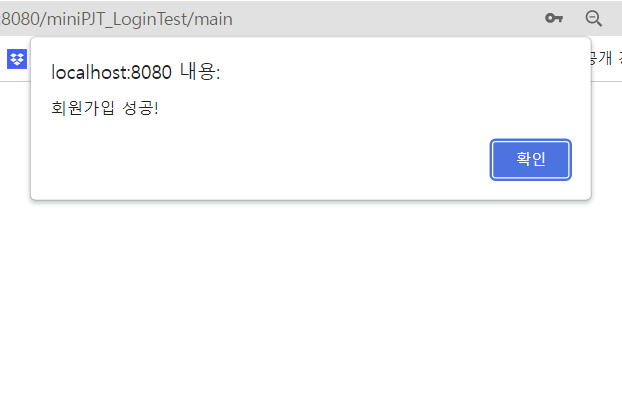Click the 'localhost:8080 내용:' dialog title
The height and width of the screenshot is (410, 622).
[136, 72]
